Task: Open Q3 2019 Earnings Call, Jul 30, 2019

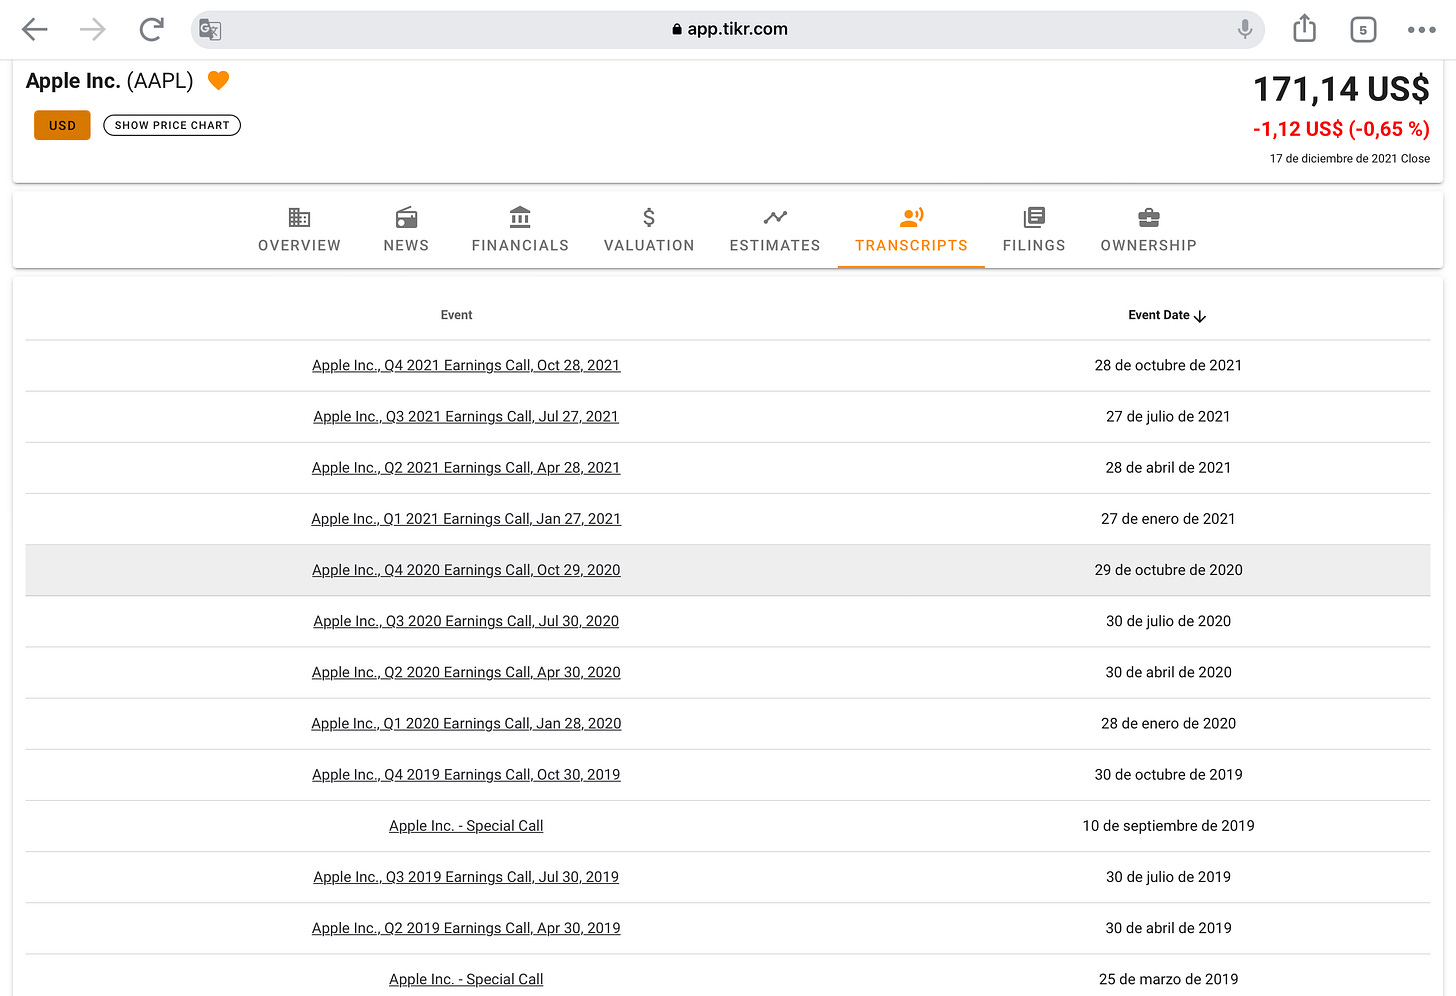Action: pos(466,877)
